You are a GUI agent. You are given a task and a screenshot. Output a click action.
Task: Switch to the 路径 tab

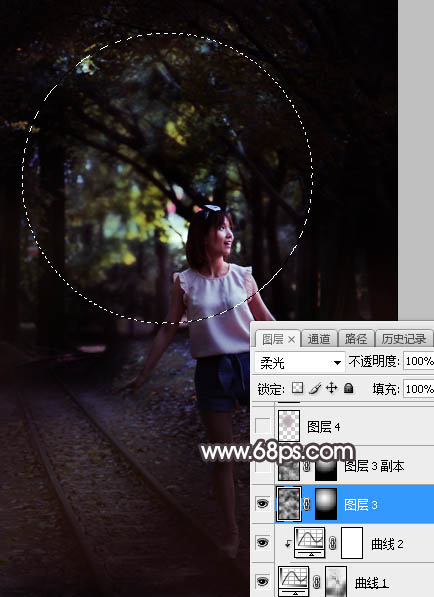click(356, 339)
